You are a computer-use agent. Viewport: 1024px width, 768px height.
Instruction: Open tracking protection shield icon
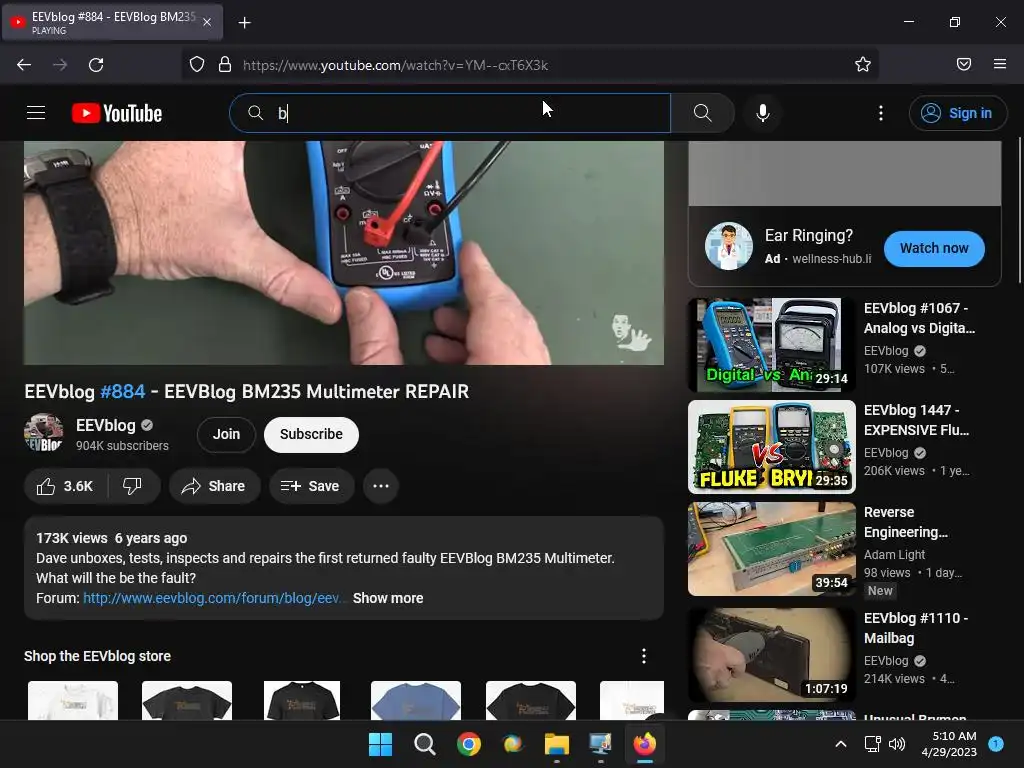[197, 65]
